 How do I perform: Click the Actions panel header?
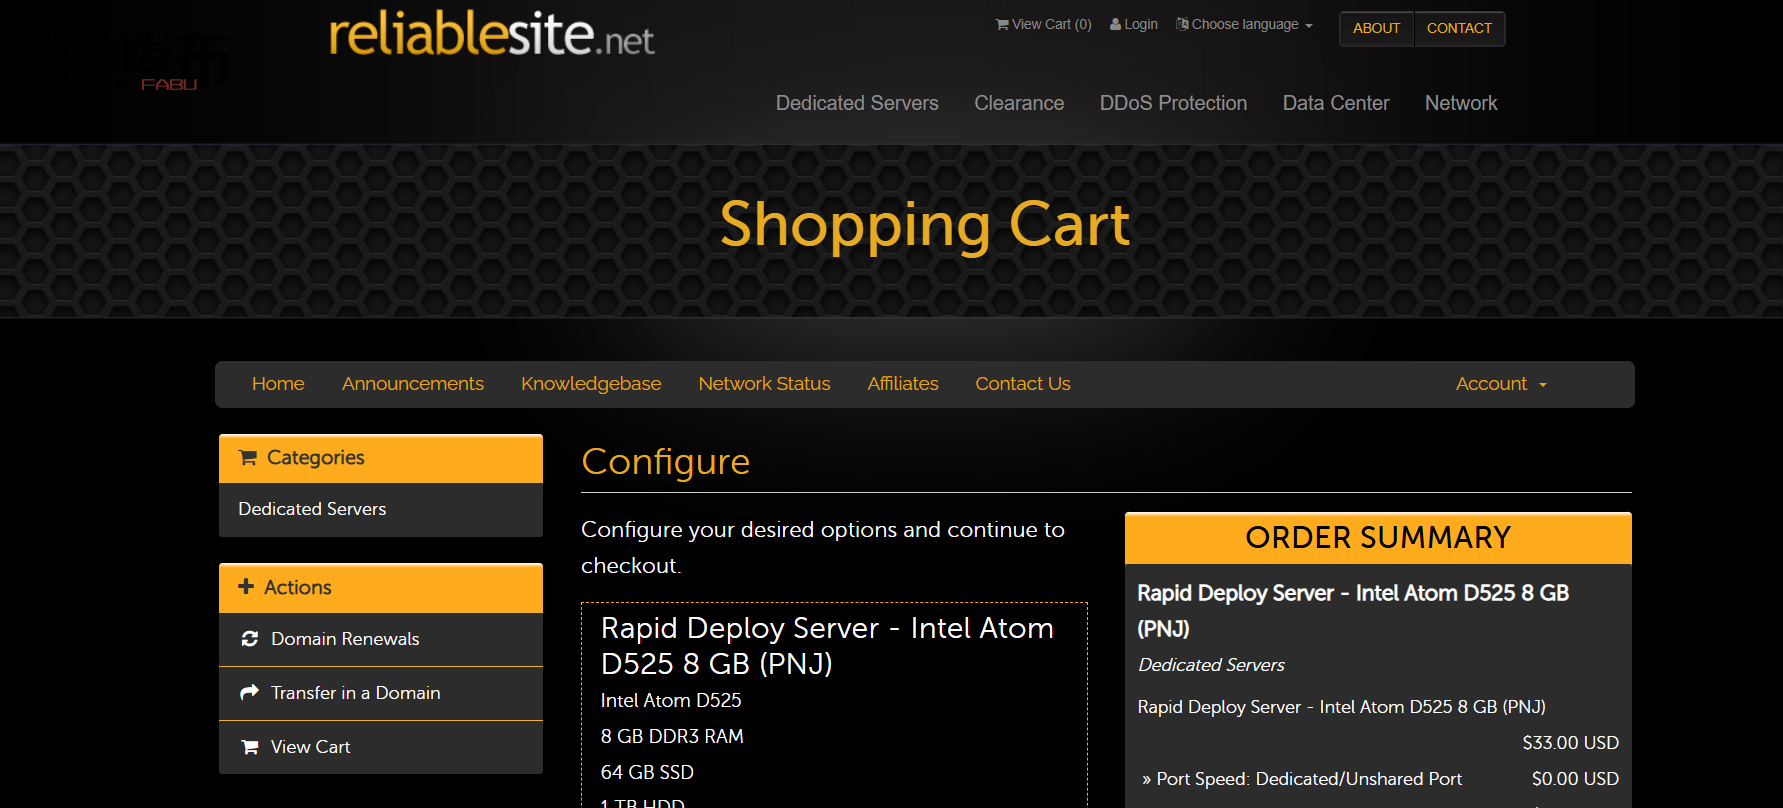[x=381, y=588]
